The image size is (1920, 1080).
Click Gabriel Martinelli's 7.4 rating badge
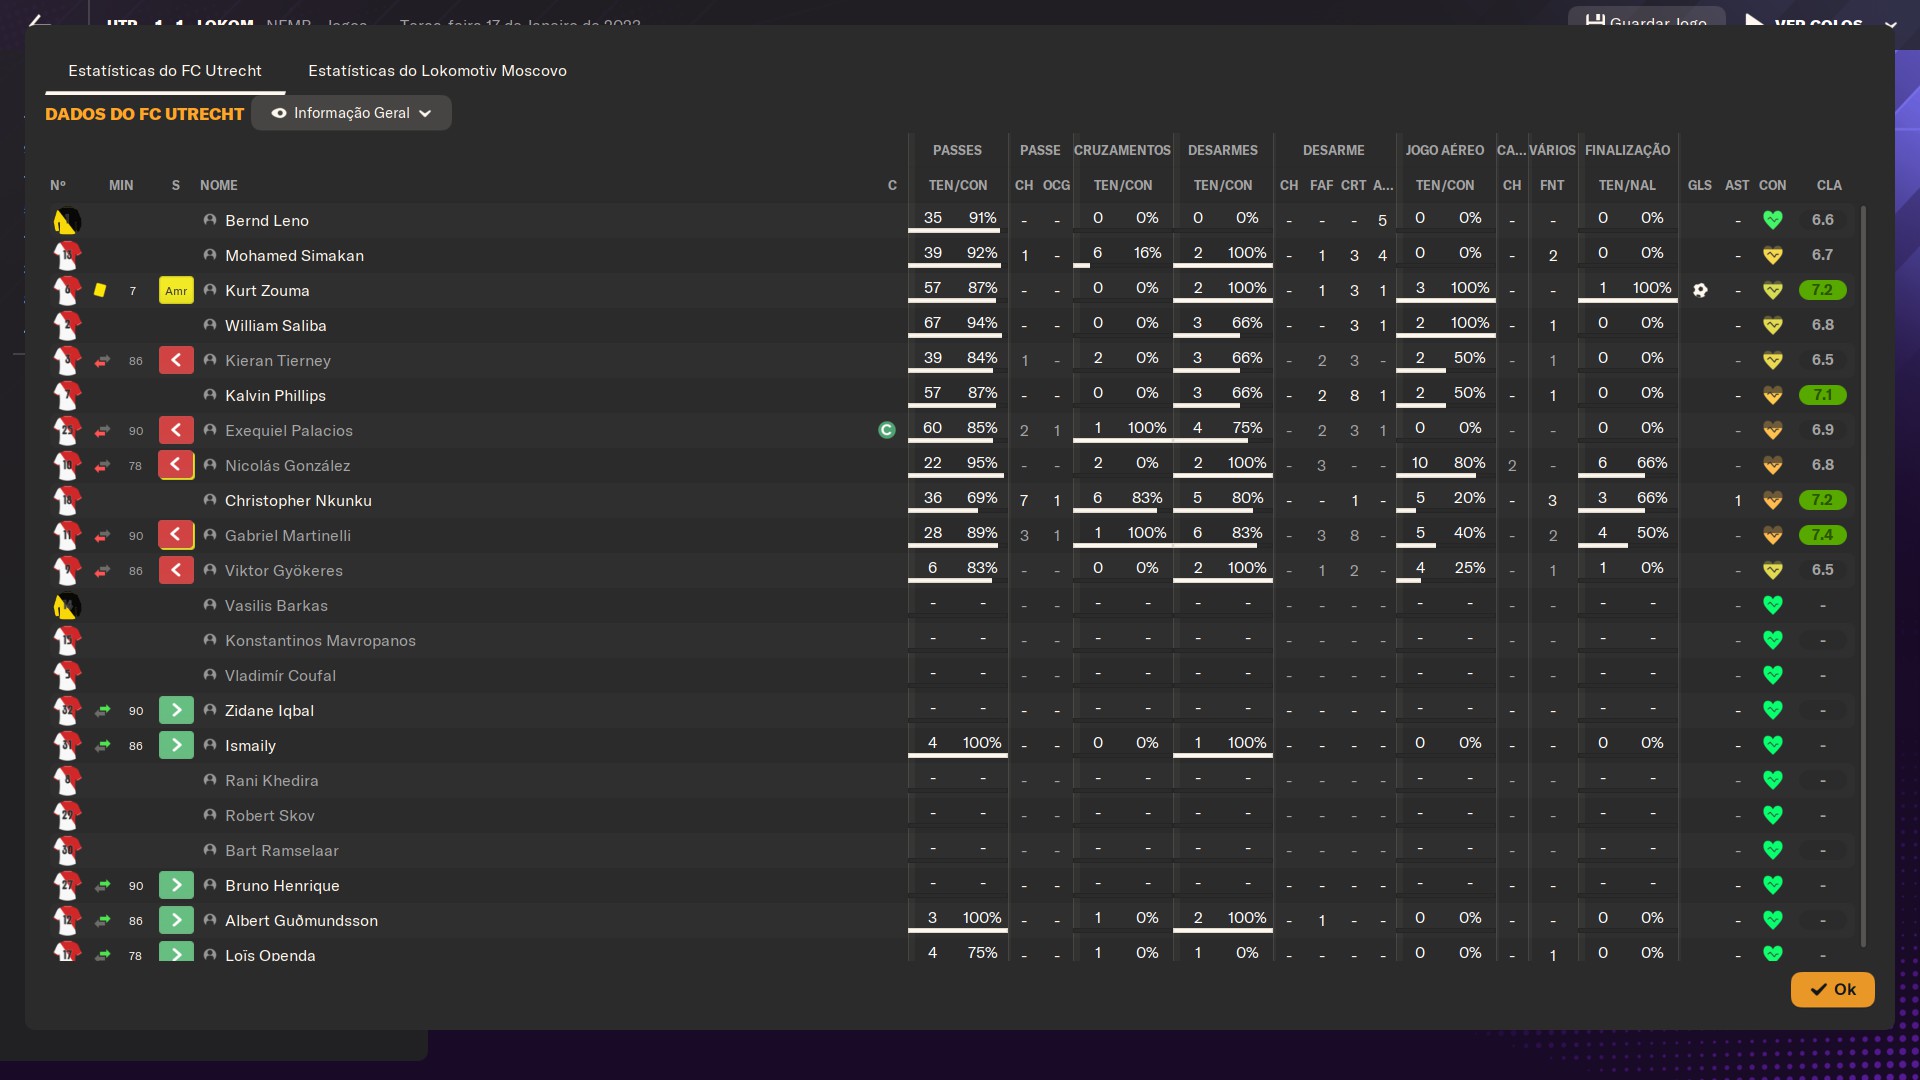tap(1822, 535)
